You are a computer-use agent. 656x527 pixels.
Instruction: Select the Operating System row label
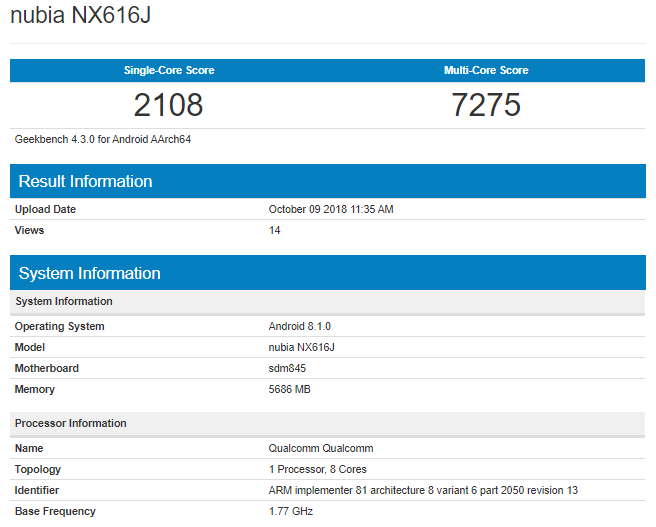(59, 327)
